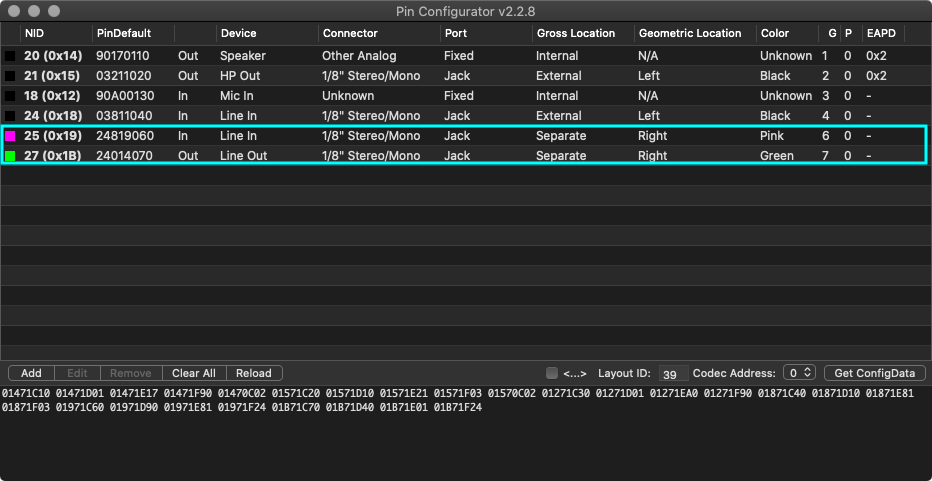Image resolution: width=932 pixels, height=481 pixels.
Task: Click PinDefault value 03811040
Action: 124,116
